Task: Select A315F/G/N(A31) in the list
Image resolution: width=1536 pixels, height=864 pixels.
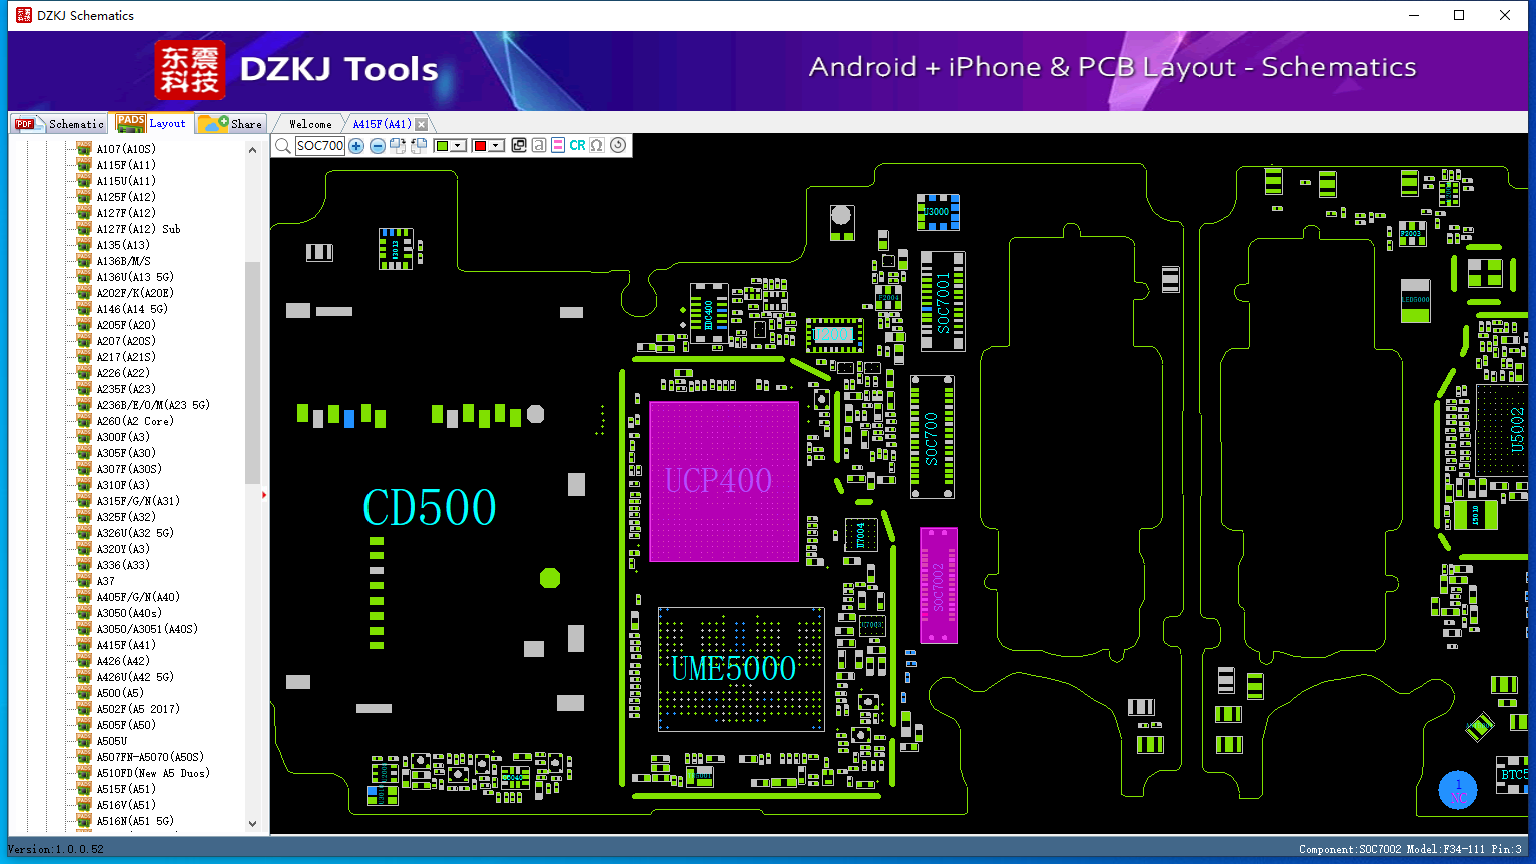Action: (138, 501)
